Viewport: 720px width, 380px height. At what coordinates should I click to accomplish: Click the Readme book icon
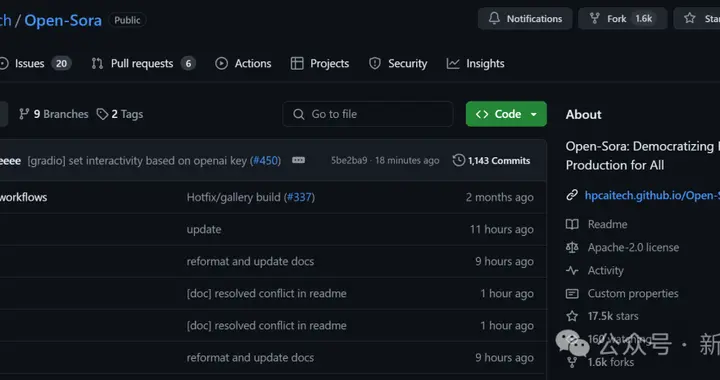(x=572, y=224)
